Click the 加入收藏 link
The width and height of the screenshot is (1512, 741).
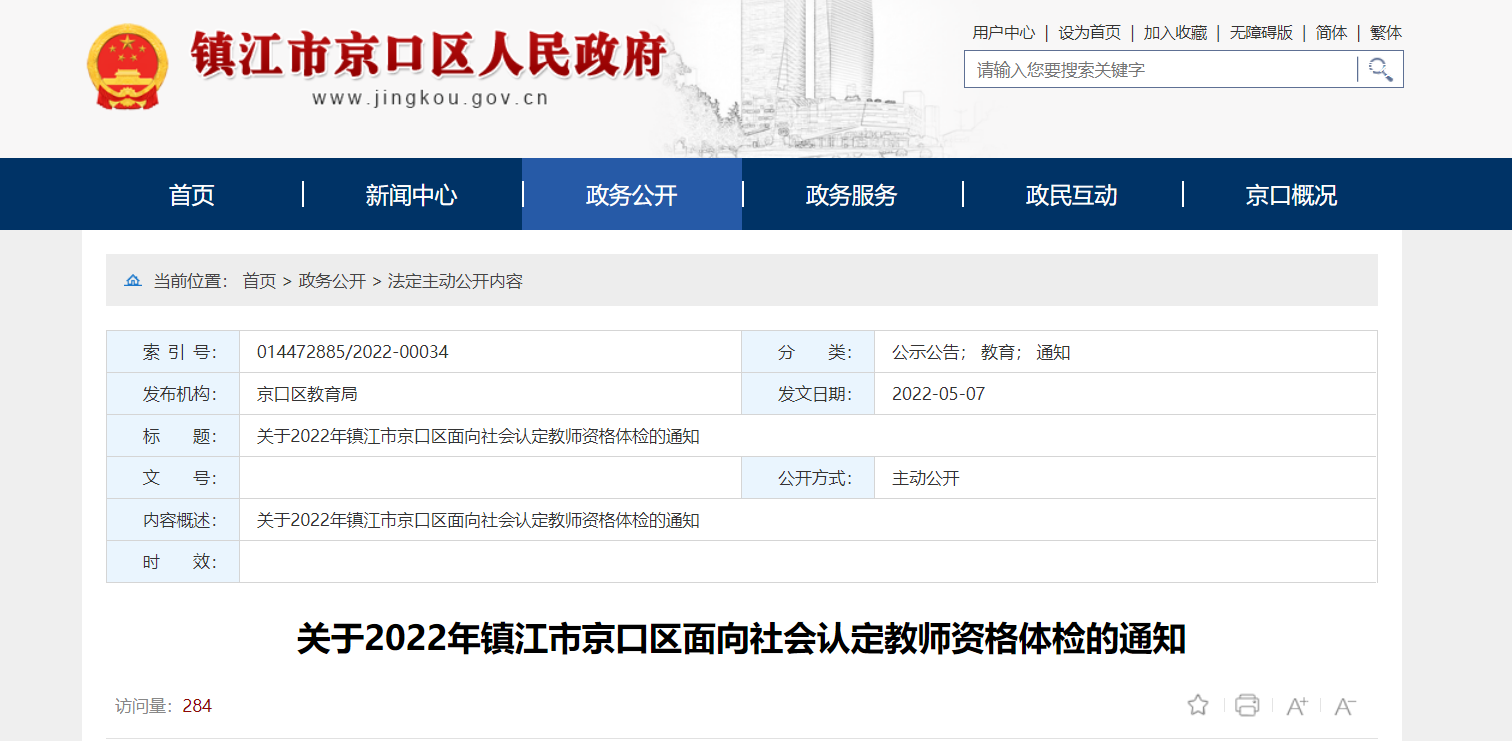[1175, 33]
